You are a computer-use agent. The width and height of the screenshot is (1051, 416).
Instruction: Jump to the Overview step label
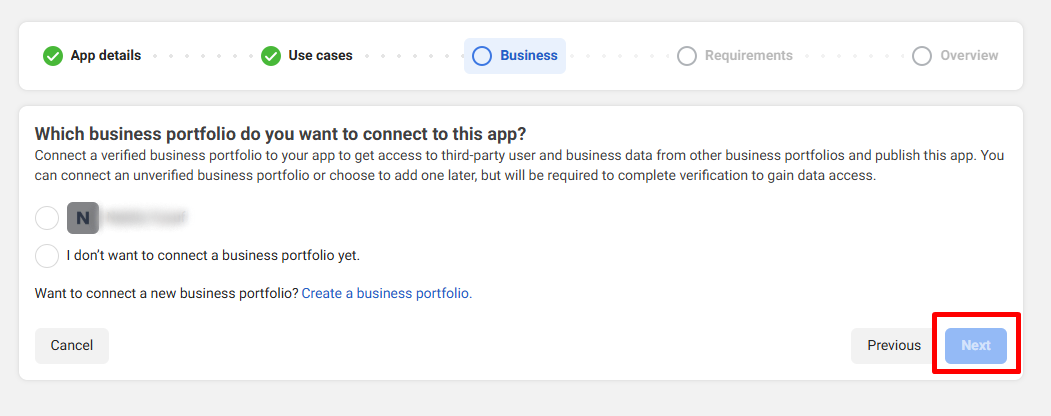point(969,56)
